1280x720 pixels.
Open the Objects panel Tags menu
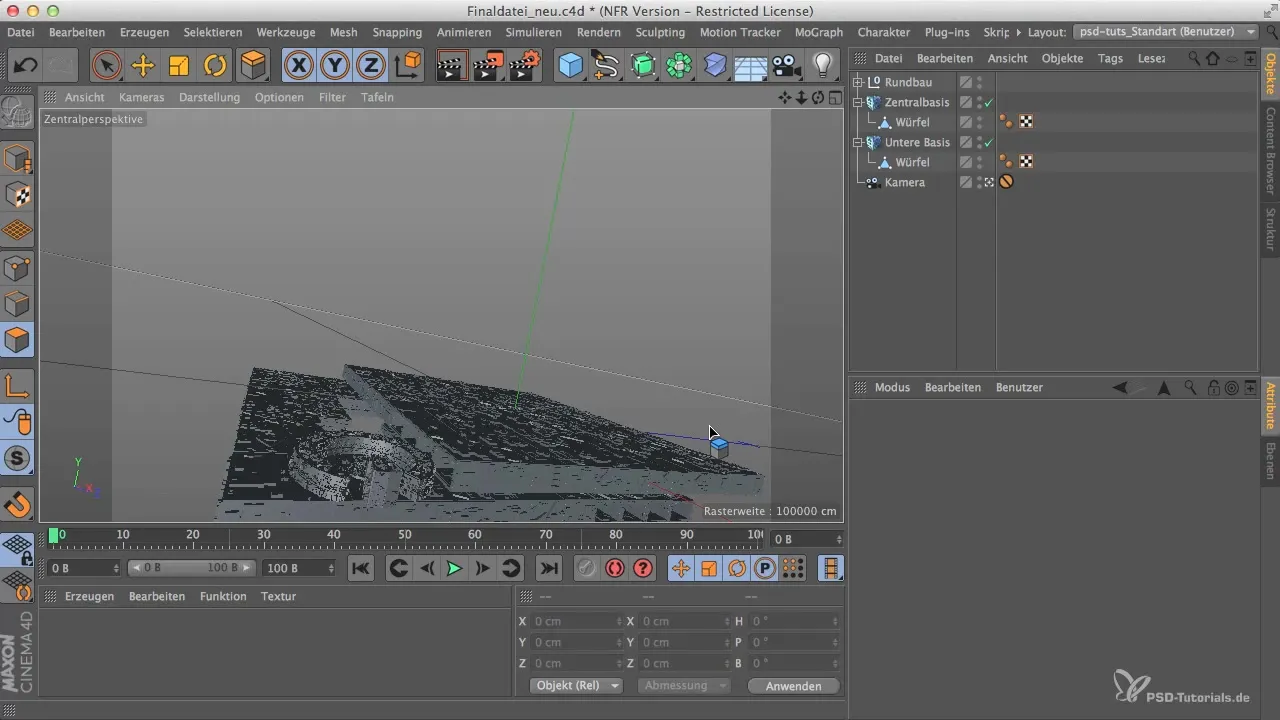point(1110,58)
